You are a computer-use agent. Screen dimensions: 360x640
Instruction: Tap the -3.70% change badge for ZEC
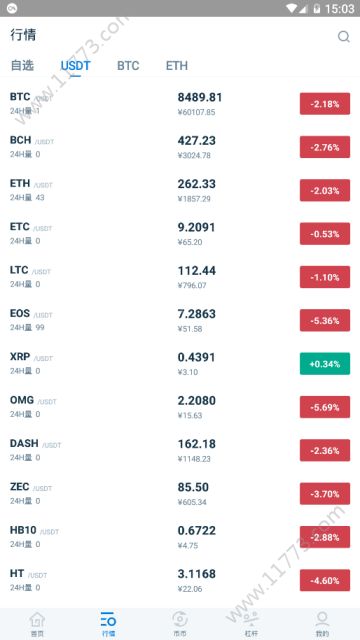pos(325,493)
